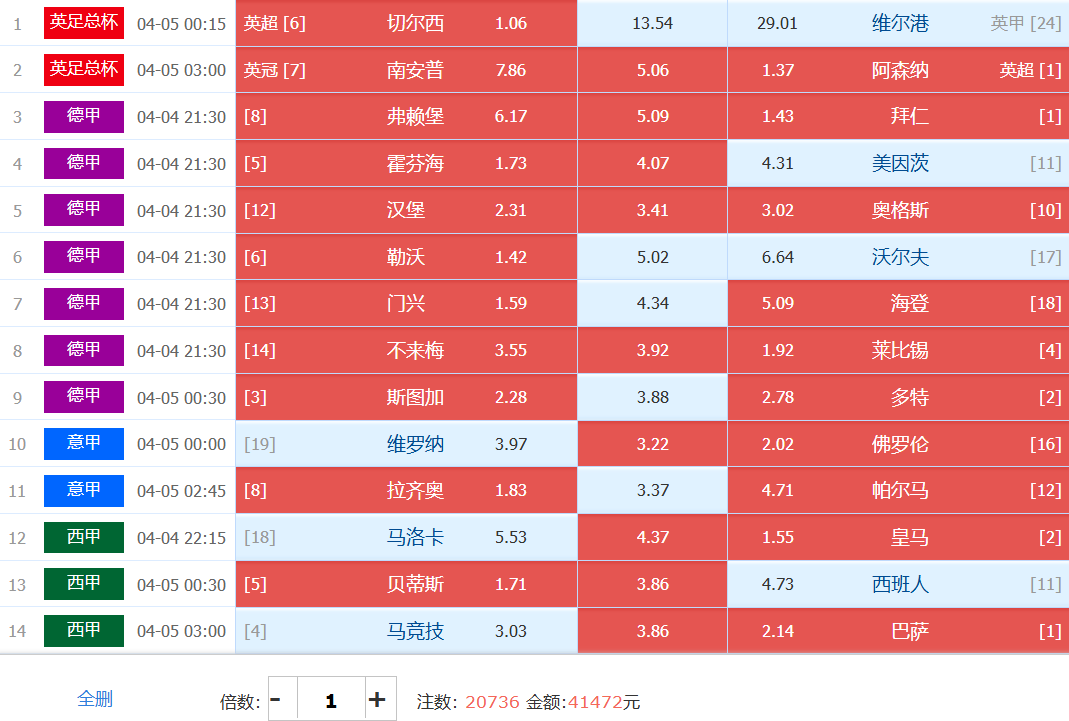The image size is (1069, 721).
Task: Deselect the 拜仁 away win at 1.43
Action: 897,116
